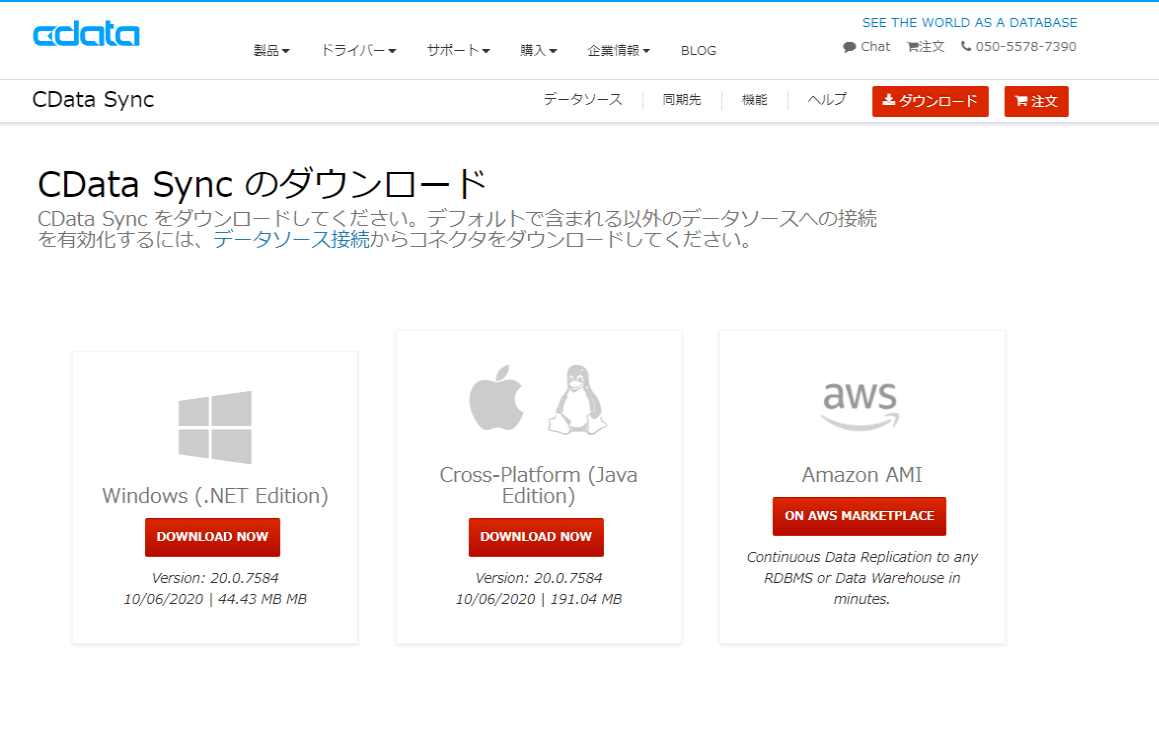Screen dimensions: 1159x729
Task: Click the CData Sync のダウンロード heading
Action: tap(262, 184)
